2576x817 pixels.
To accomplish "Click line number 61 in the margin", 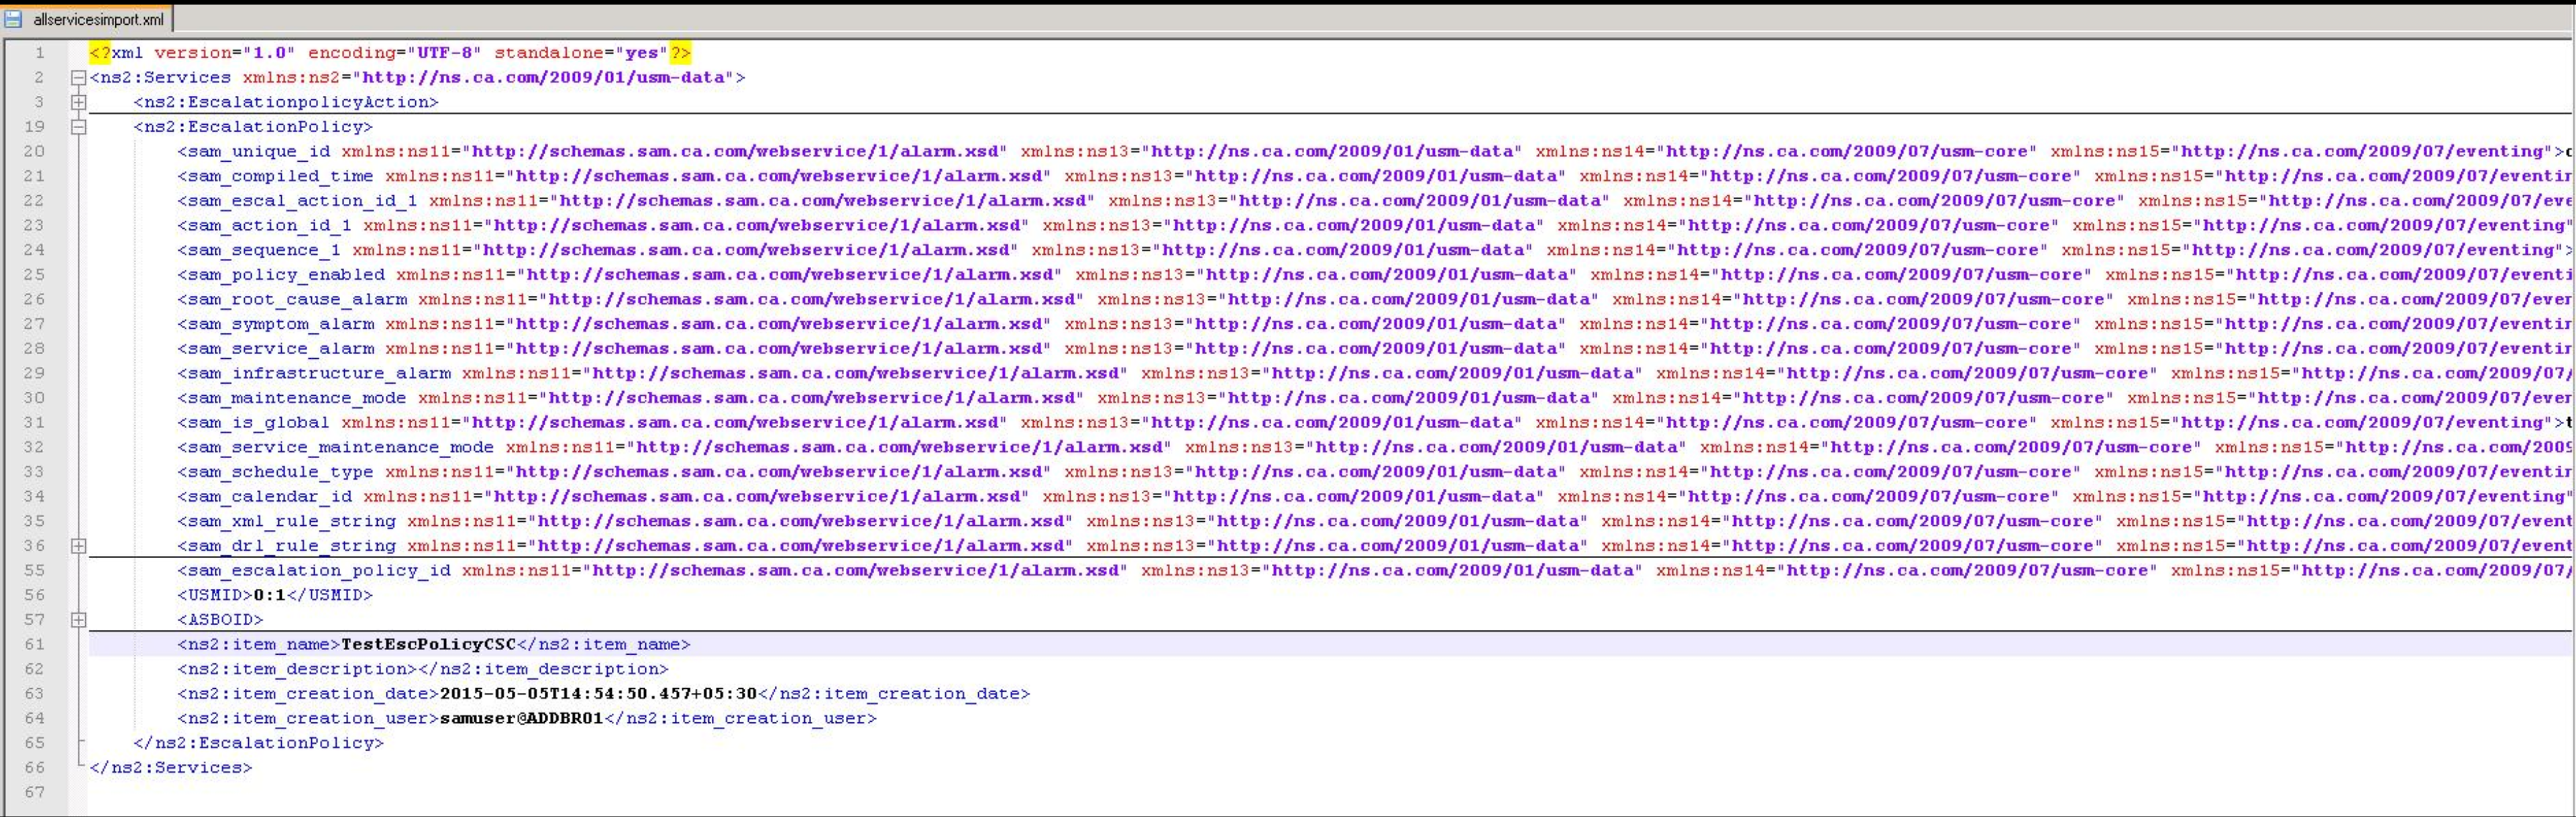I will (34, 645).
